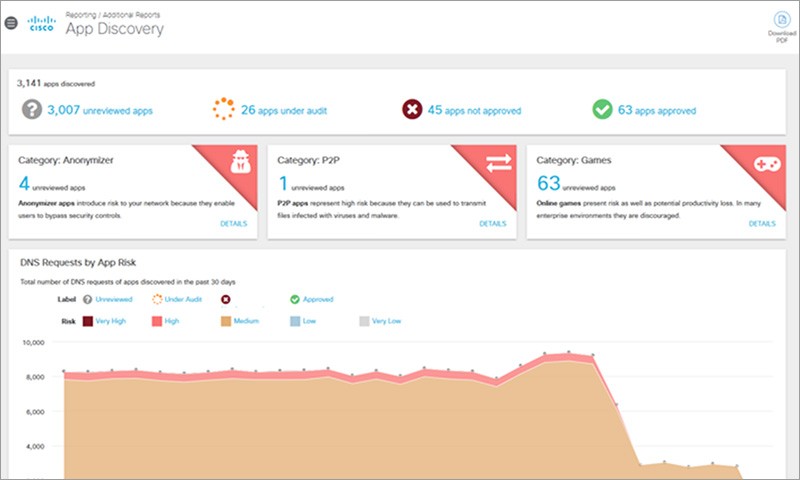Click the first data point on chart
Image resolution: width=800 pixels, height=480 pixels.
point(64,371)
